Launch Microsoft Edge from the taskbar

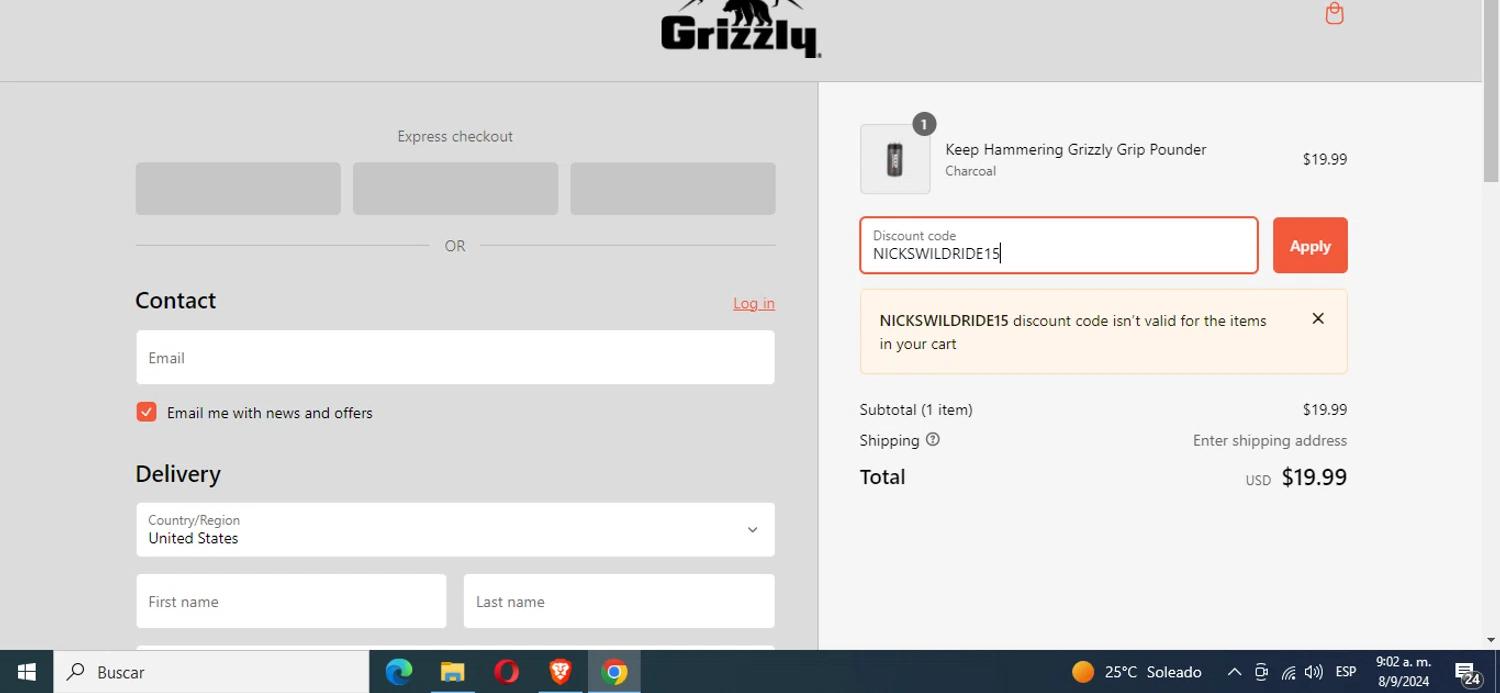[x=399, y=672]
